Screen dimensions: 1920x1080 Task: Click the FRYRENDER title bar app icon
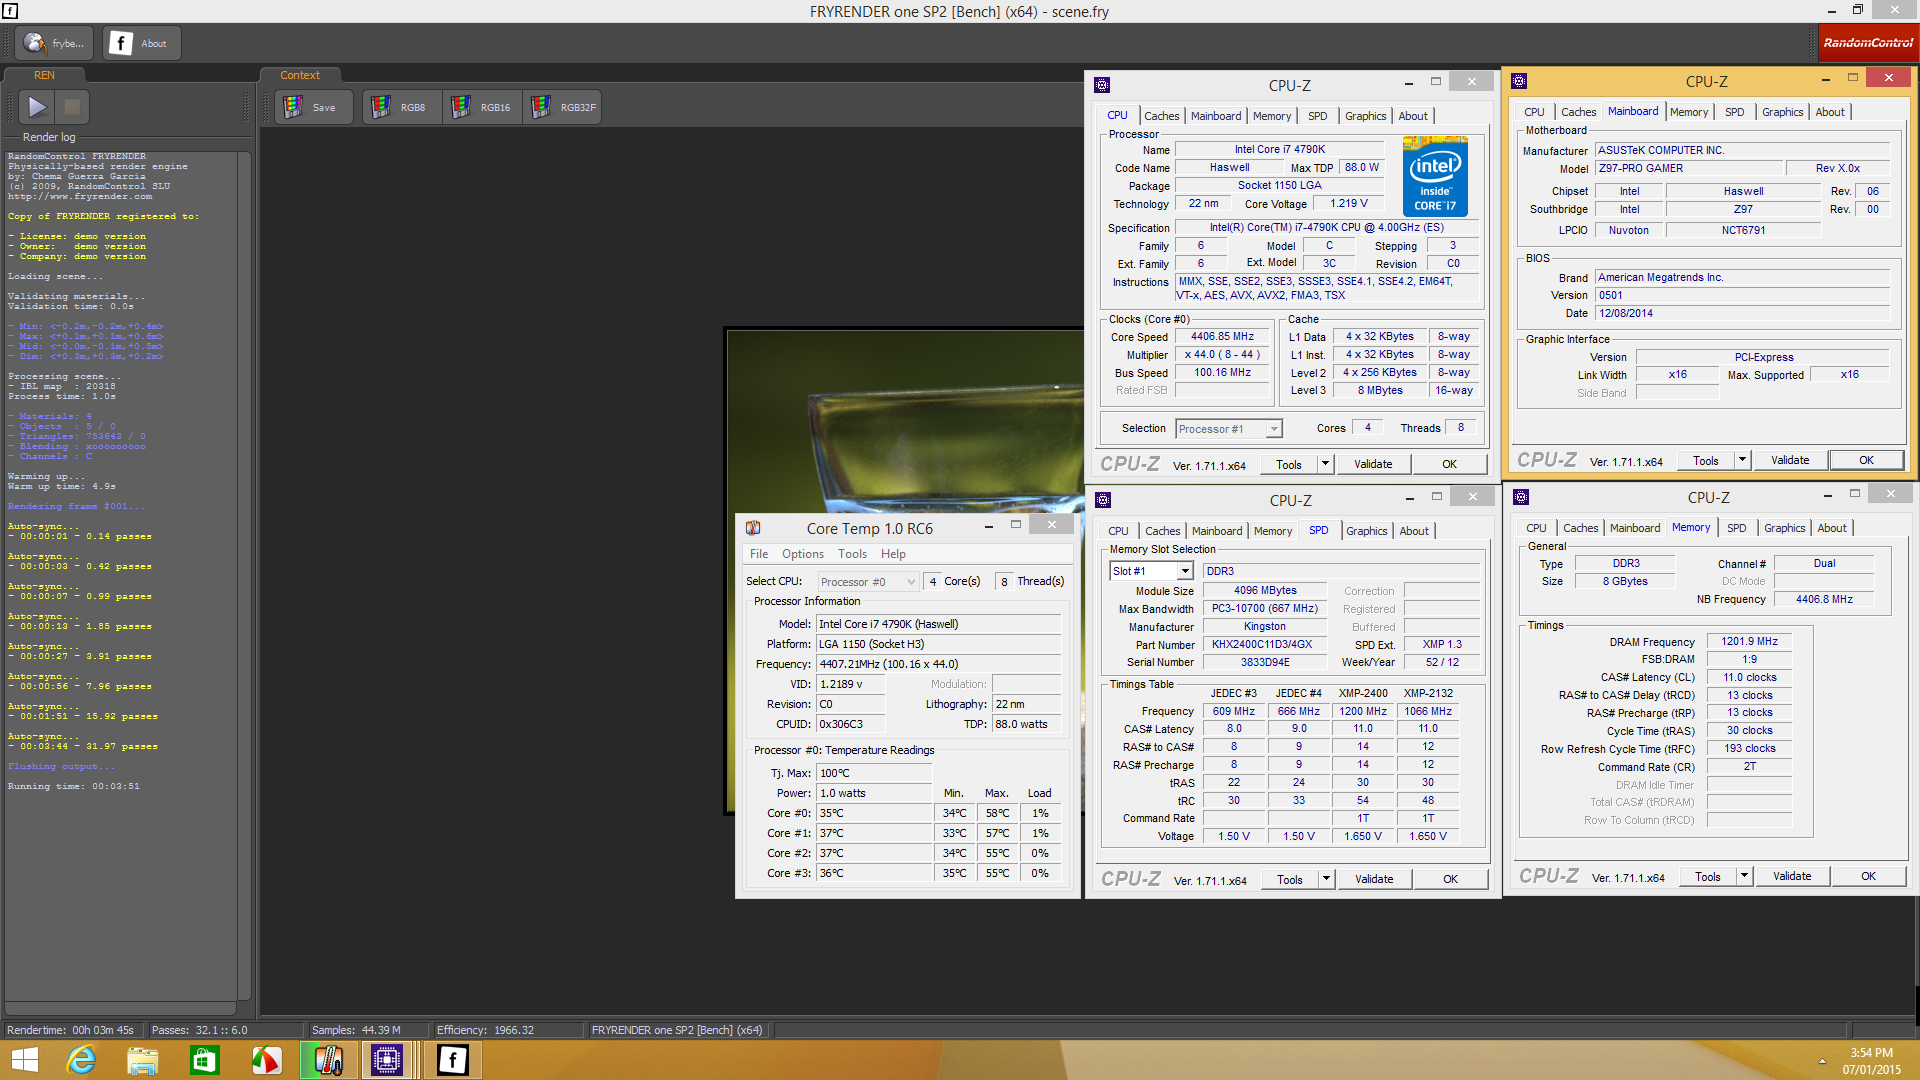tap(10, 11)
